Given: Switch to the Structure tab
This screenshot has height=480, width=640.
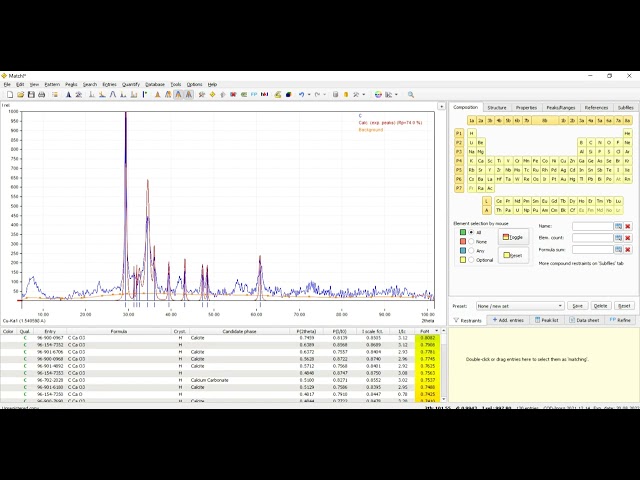Looking at the screenshot, I should (497, 107).
